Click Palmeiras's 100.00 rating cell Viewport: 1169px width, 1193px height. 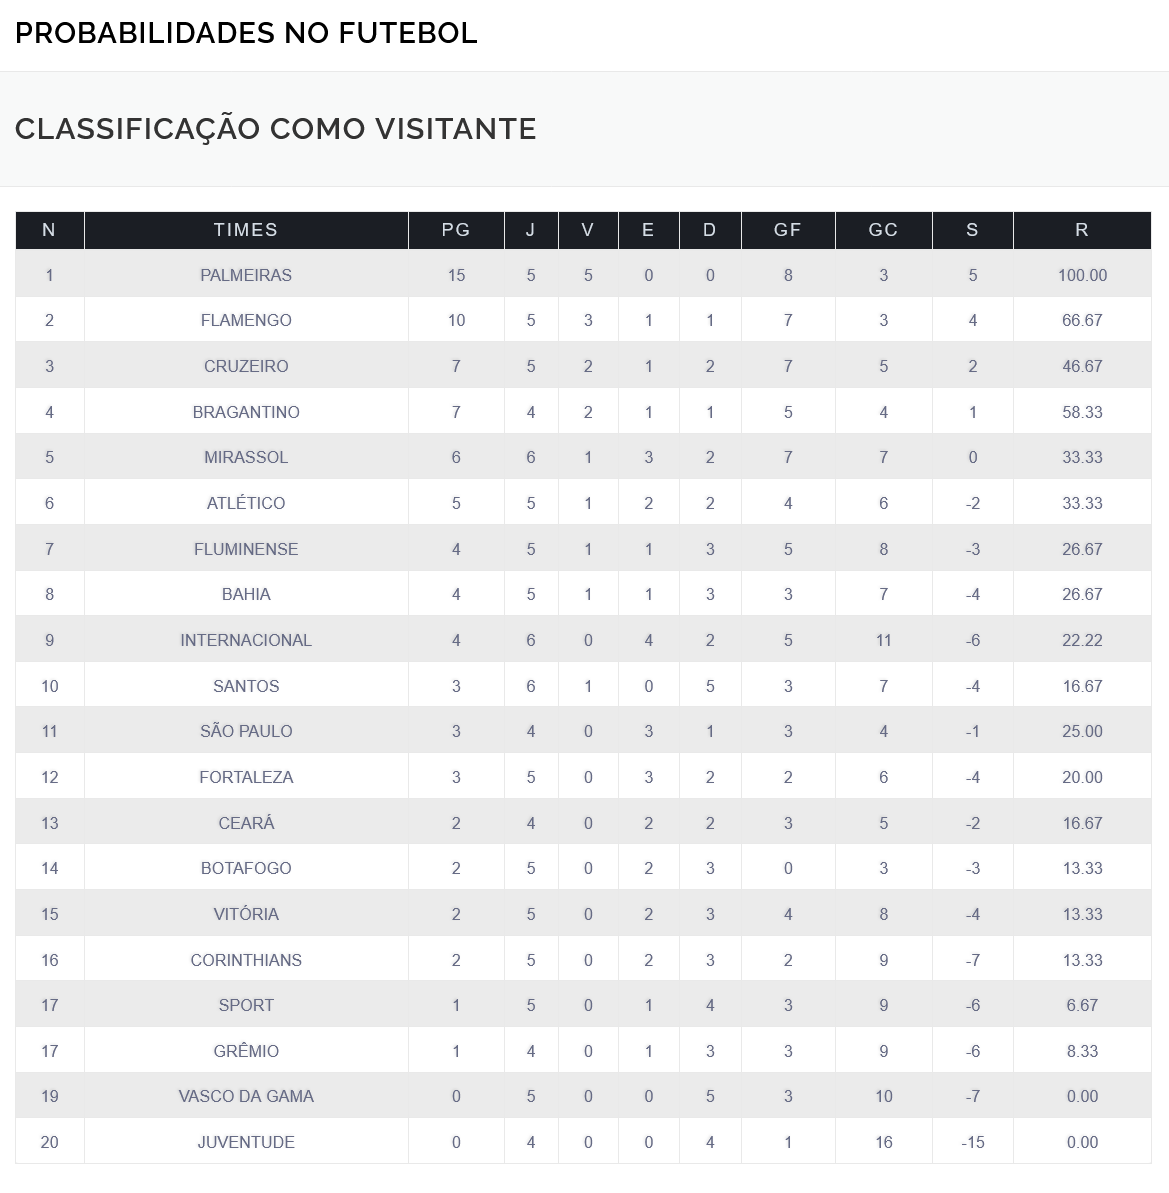coord(1082,275)
